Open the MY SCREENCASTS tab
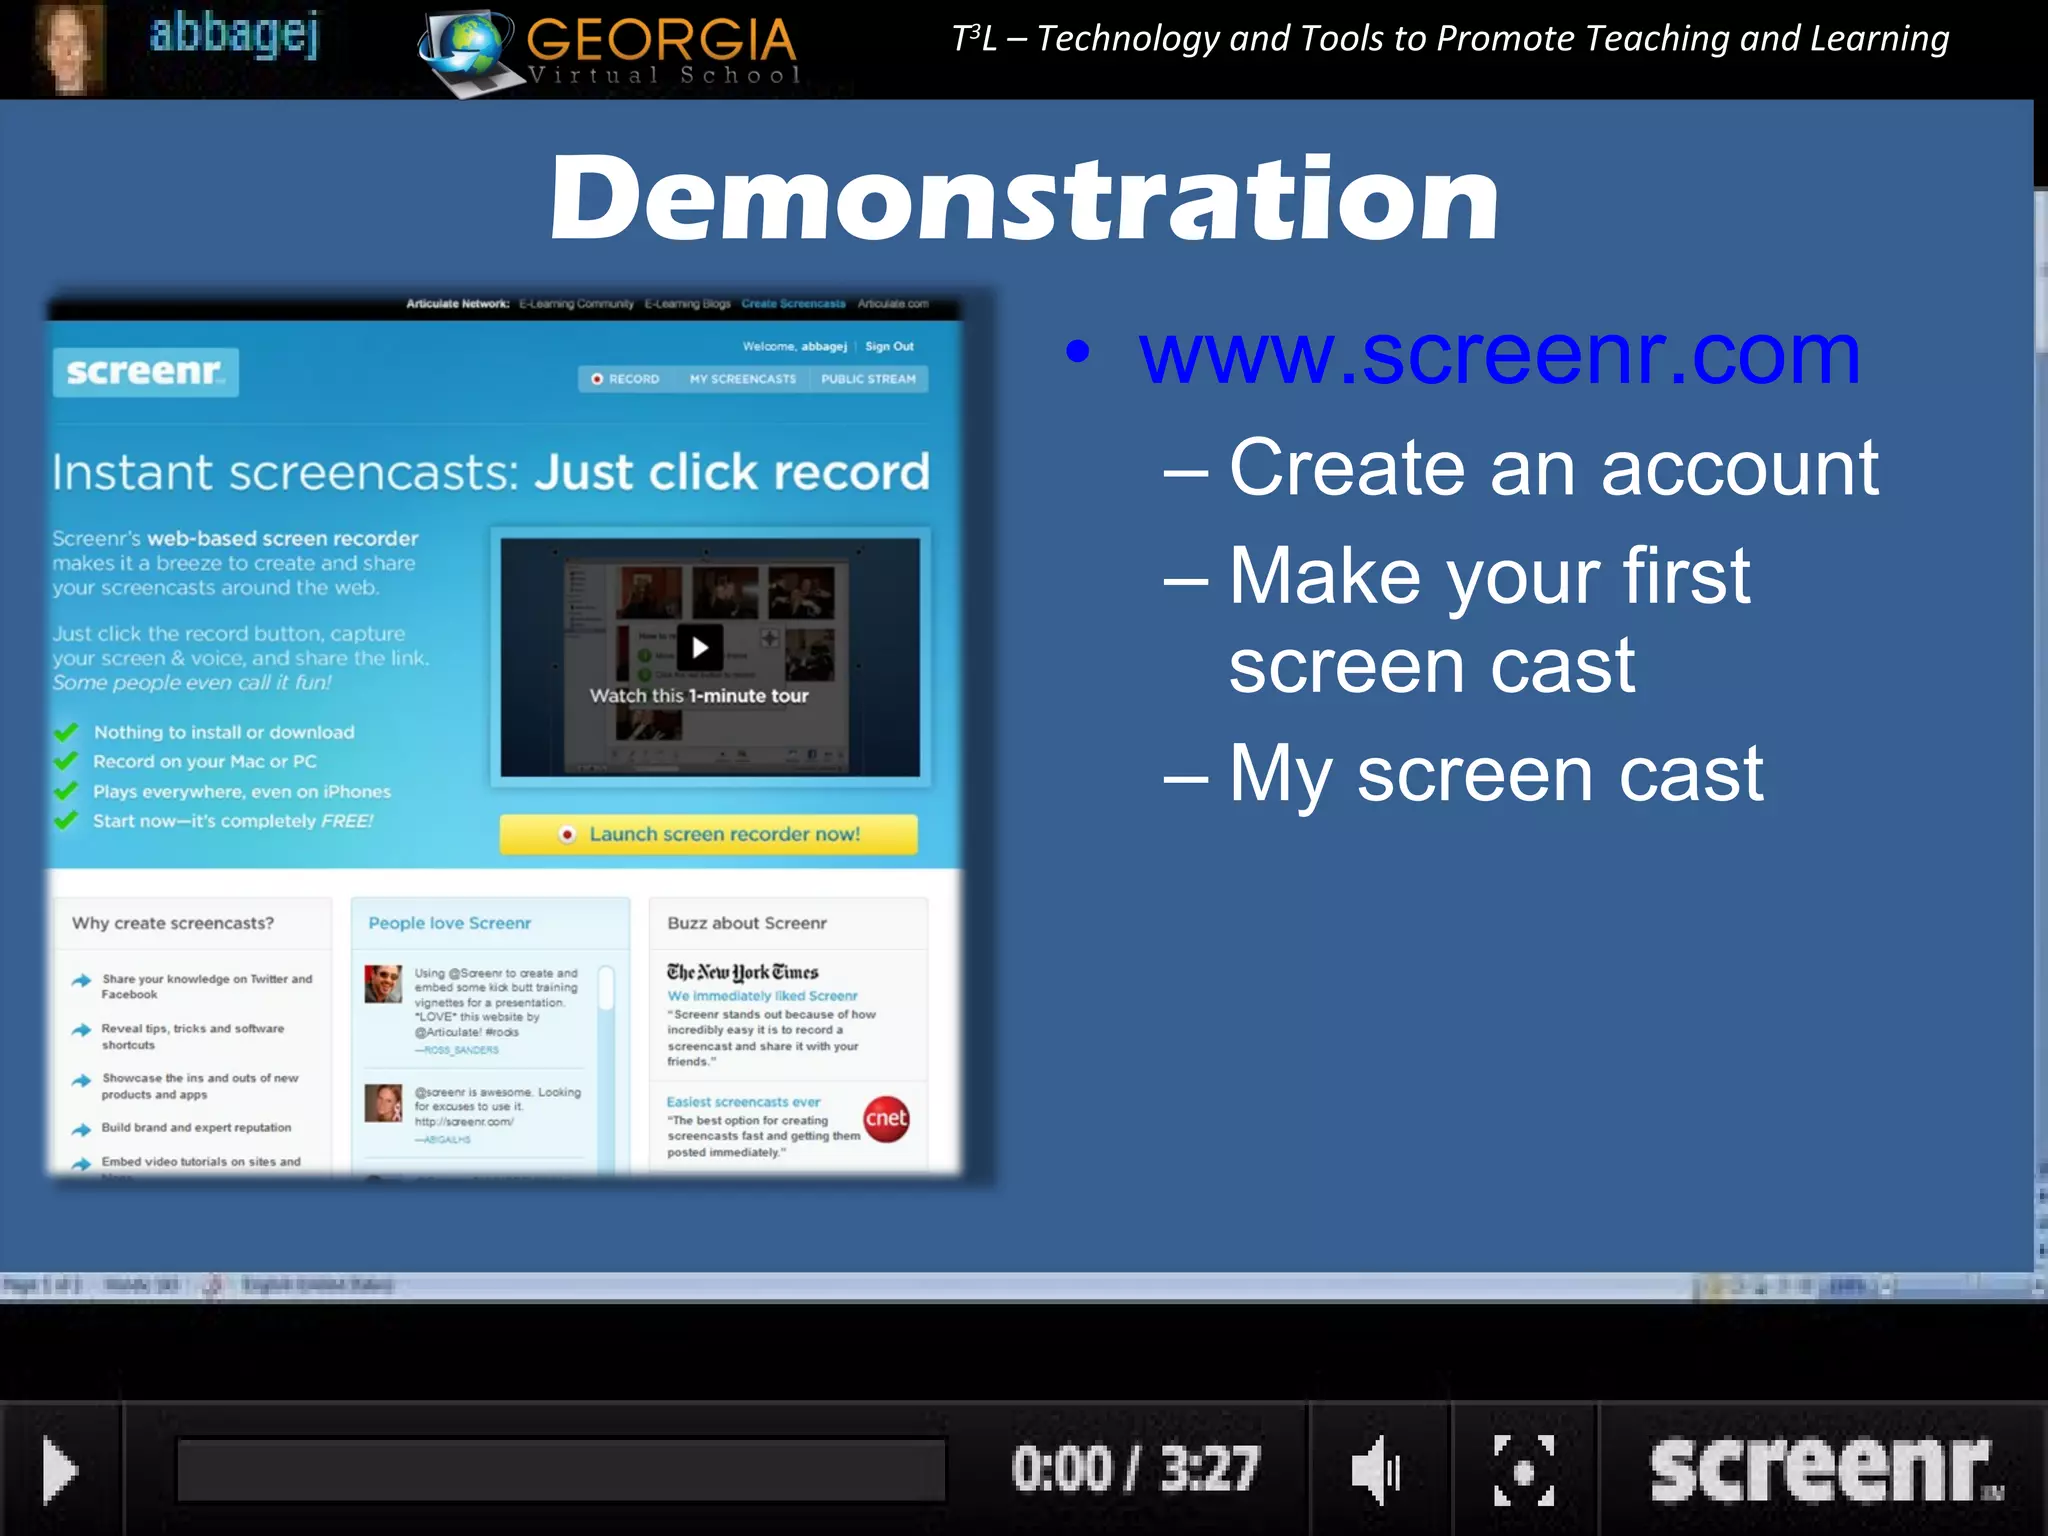 coord(742,379)
